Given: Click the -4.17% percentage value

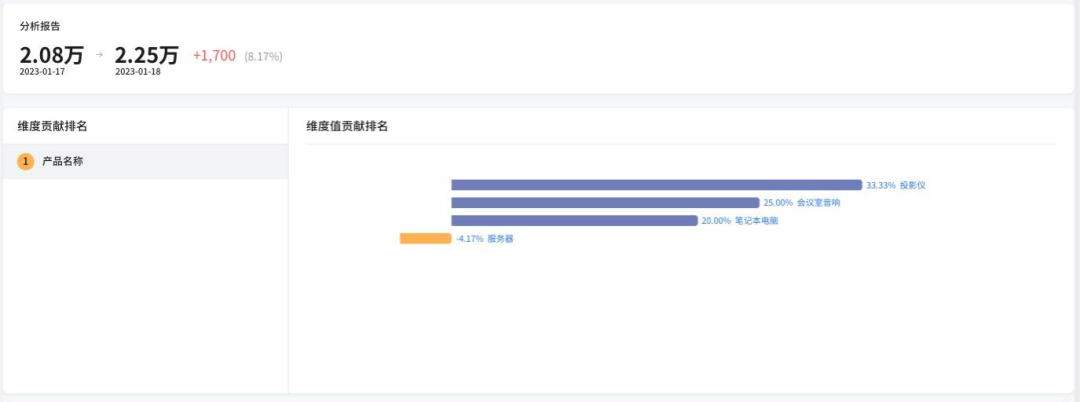Looking at the screenshot, I should (469, 239).
